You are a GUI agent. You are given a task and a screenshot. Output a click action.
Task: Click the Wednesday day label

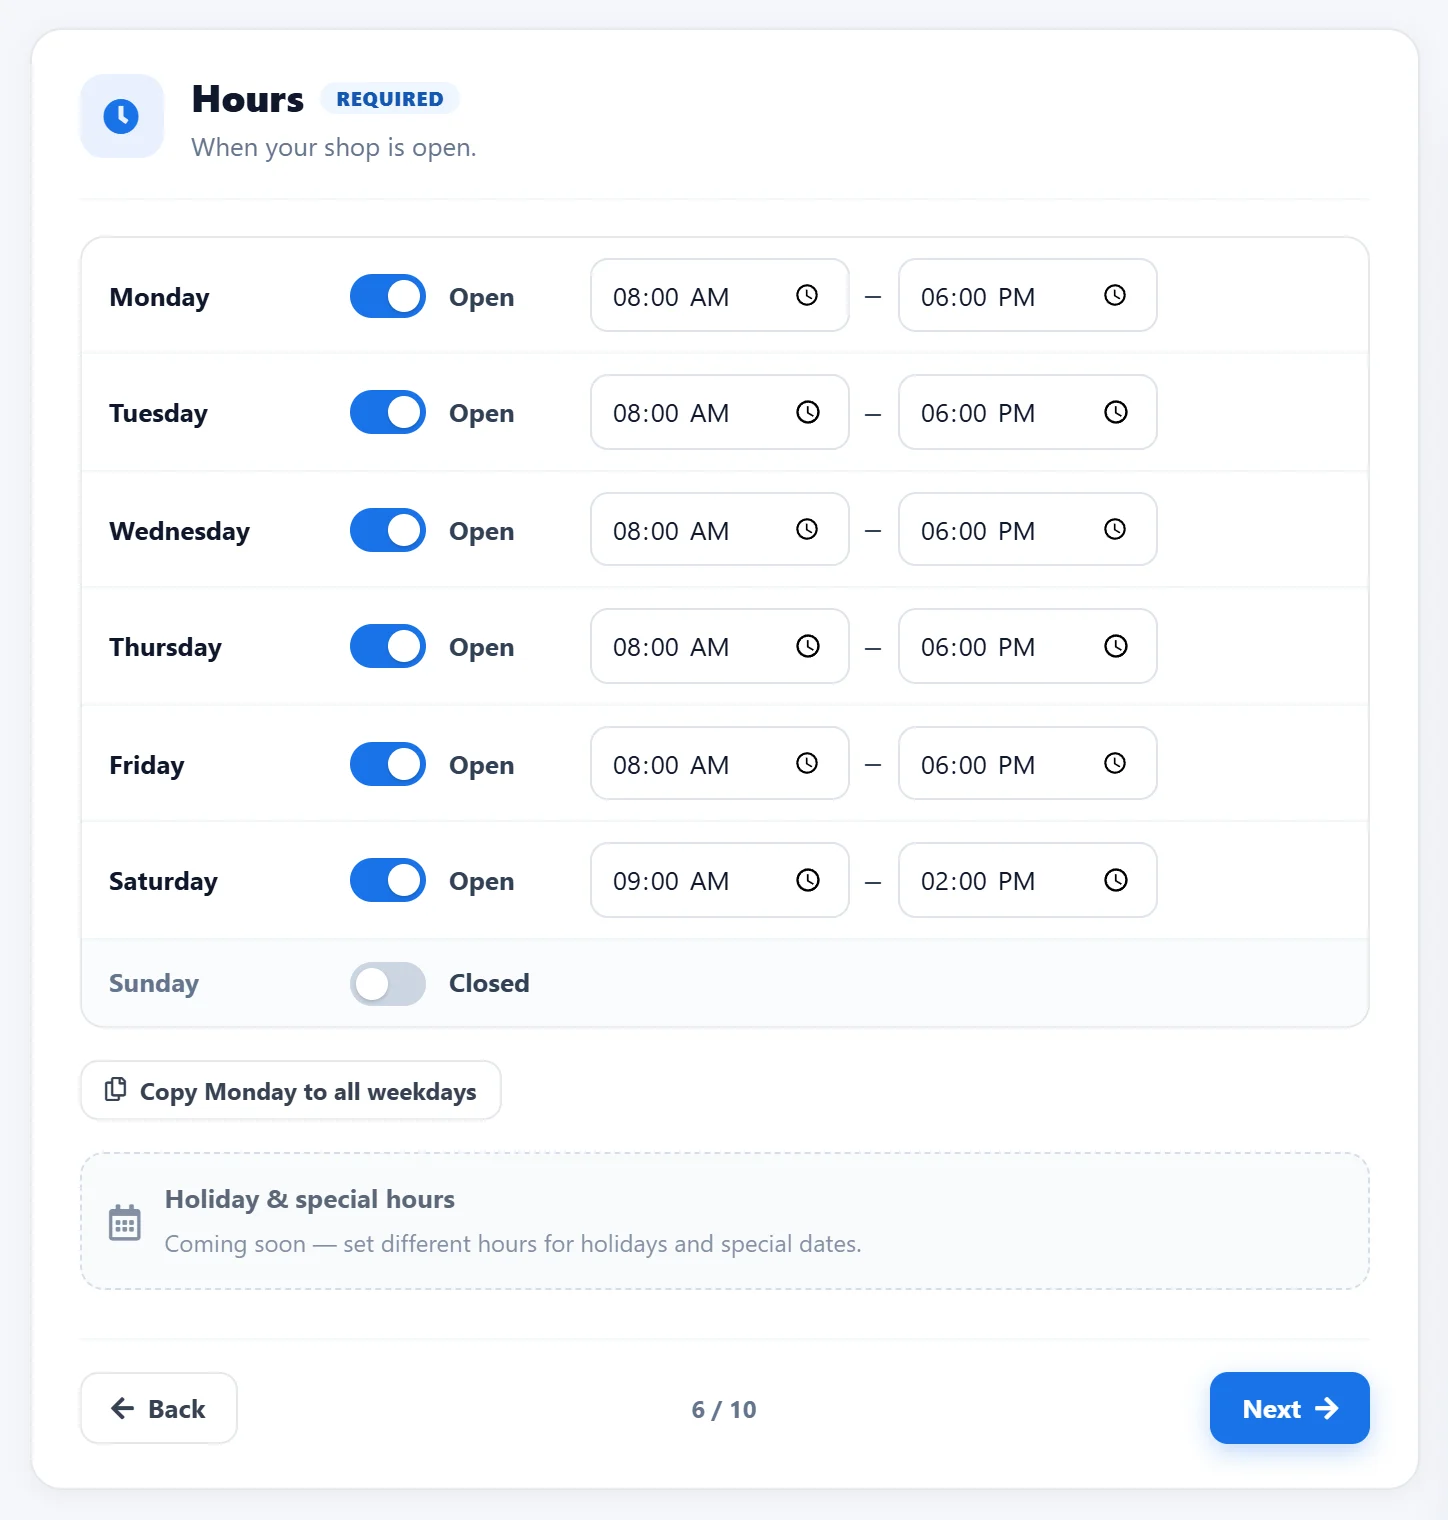(x=180, y=531)
